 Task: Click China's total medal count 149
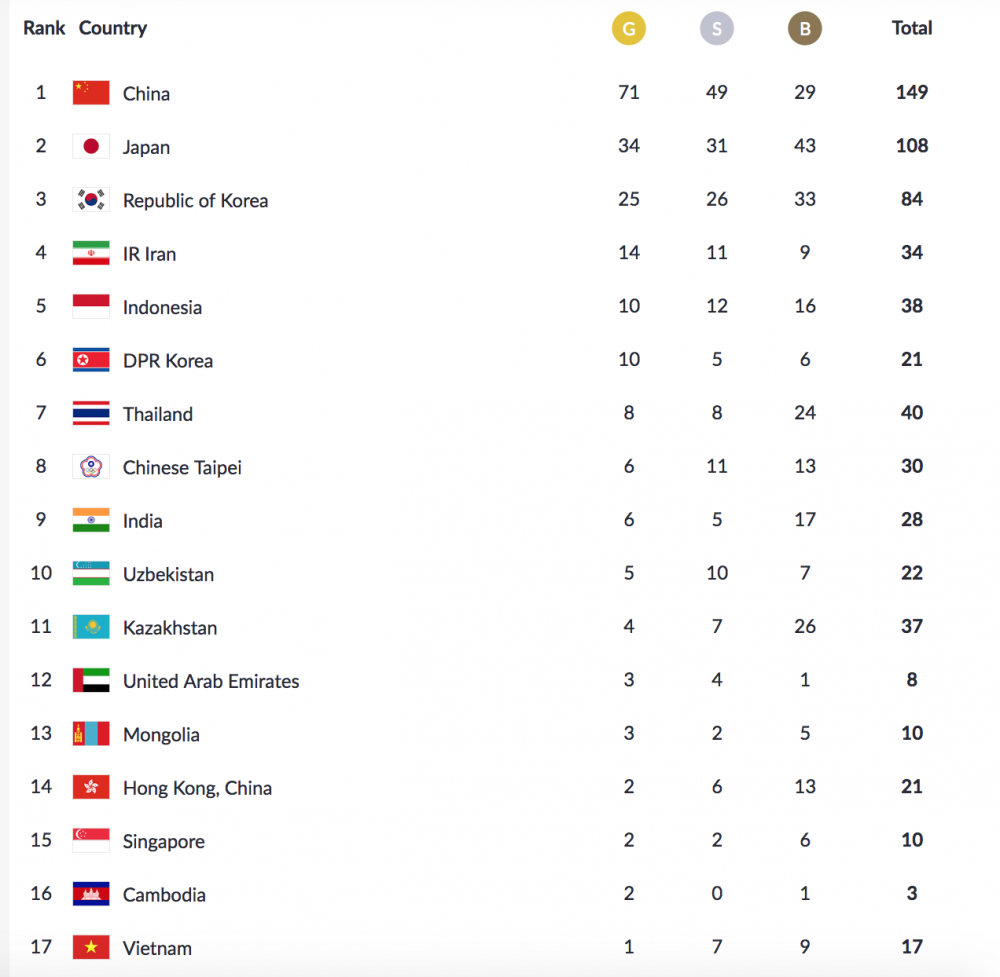912,93
